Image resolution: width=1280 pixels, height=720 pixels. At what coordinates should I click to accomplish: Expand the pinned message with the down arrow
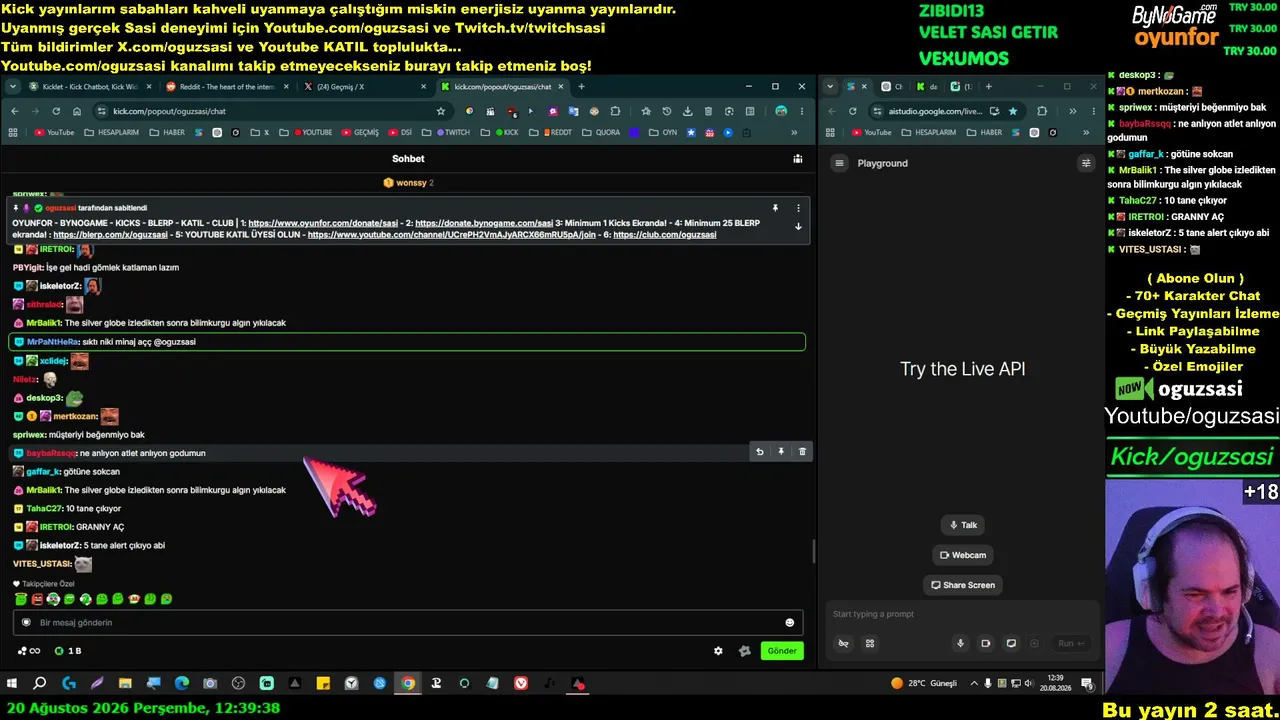click(798, 226)
